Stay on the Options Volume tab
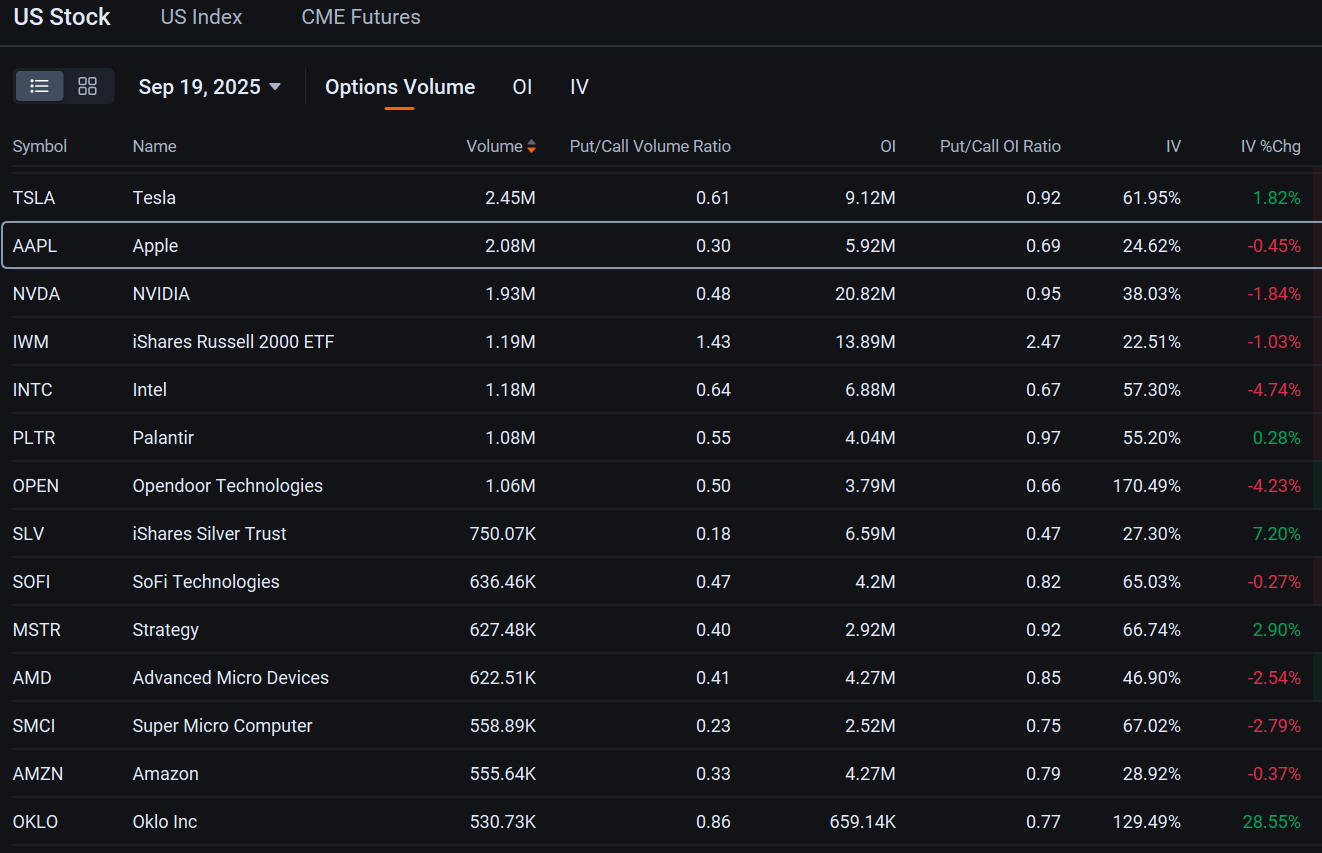 click(399, 87)
